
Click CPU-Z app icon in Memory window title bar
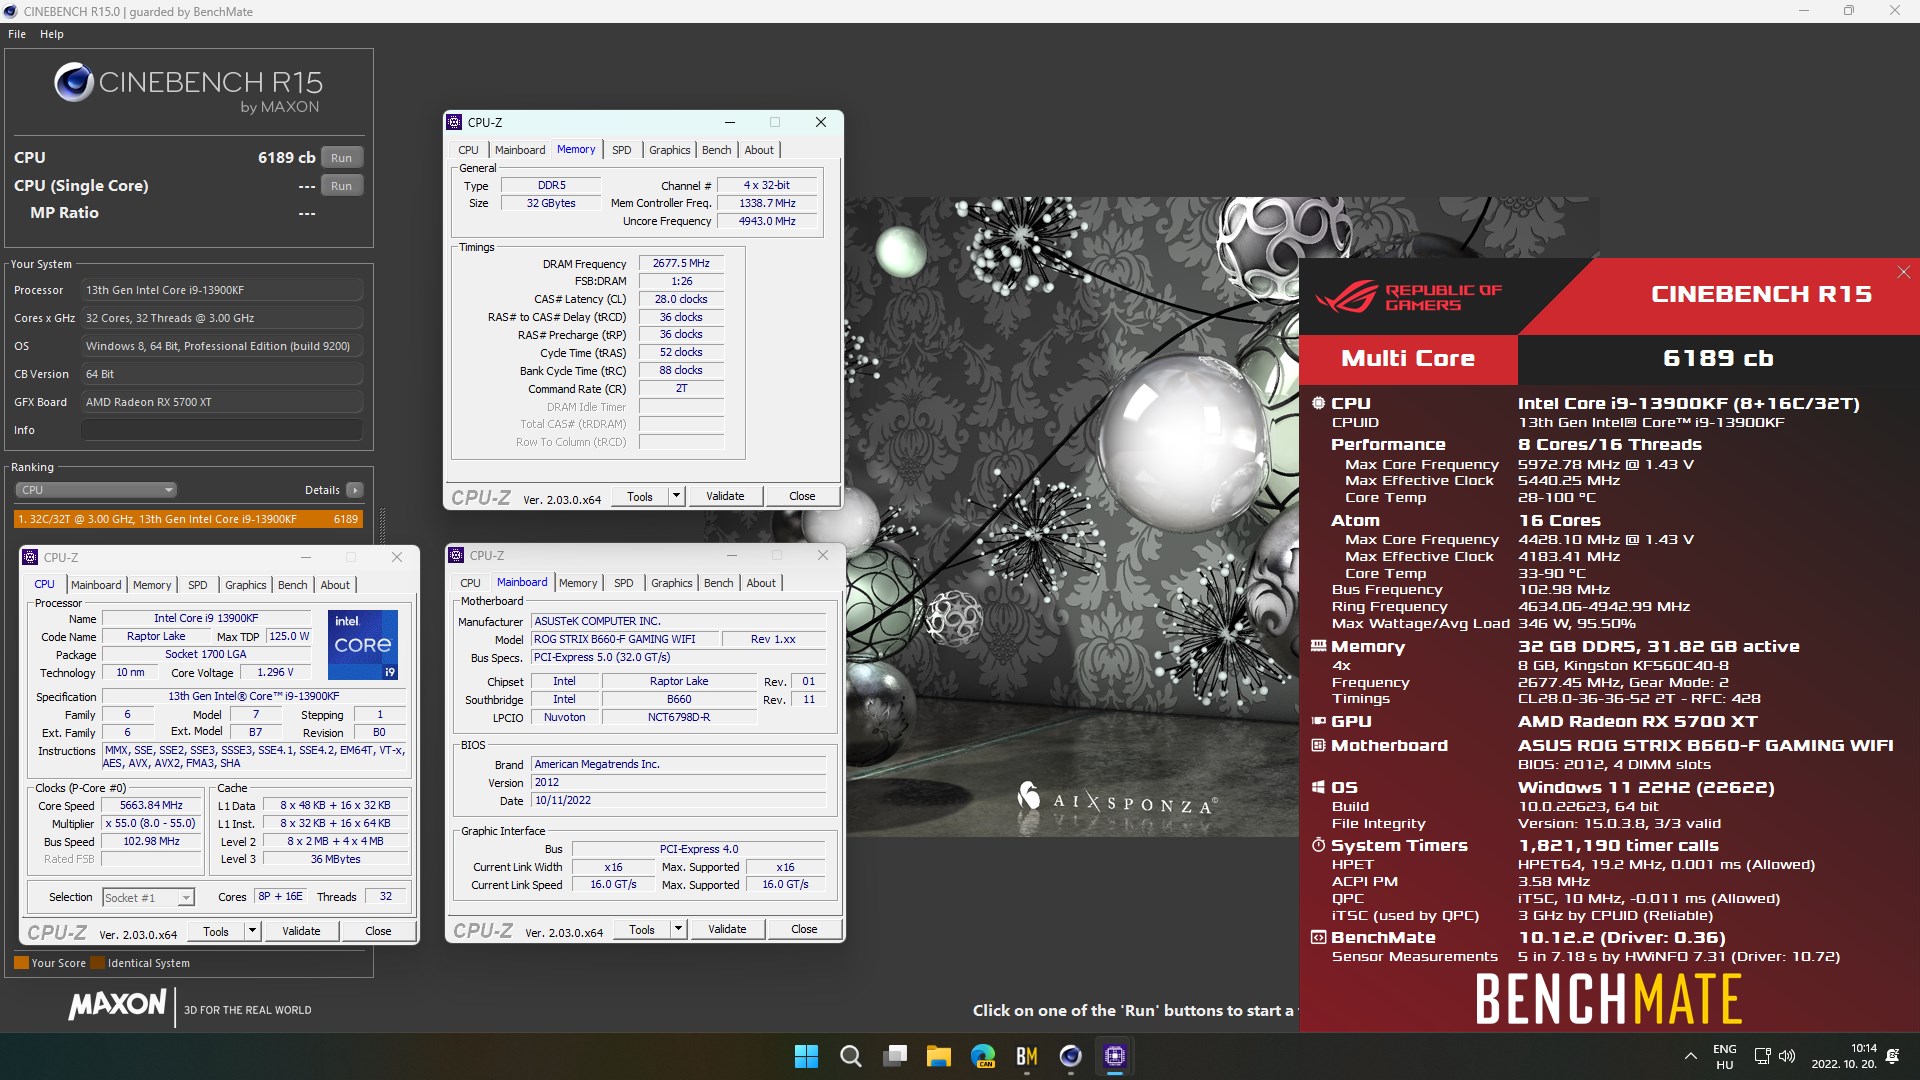455,122
